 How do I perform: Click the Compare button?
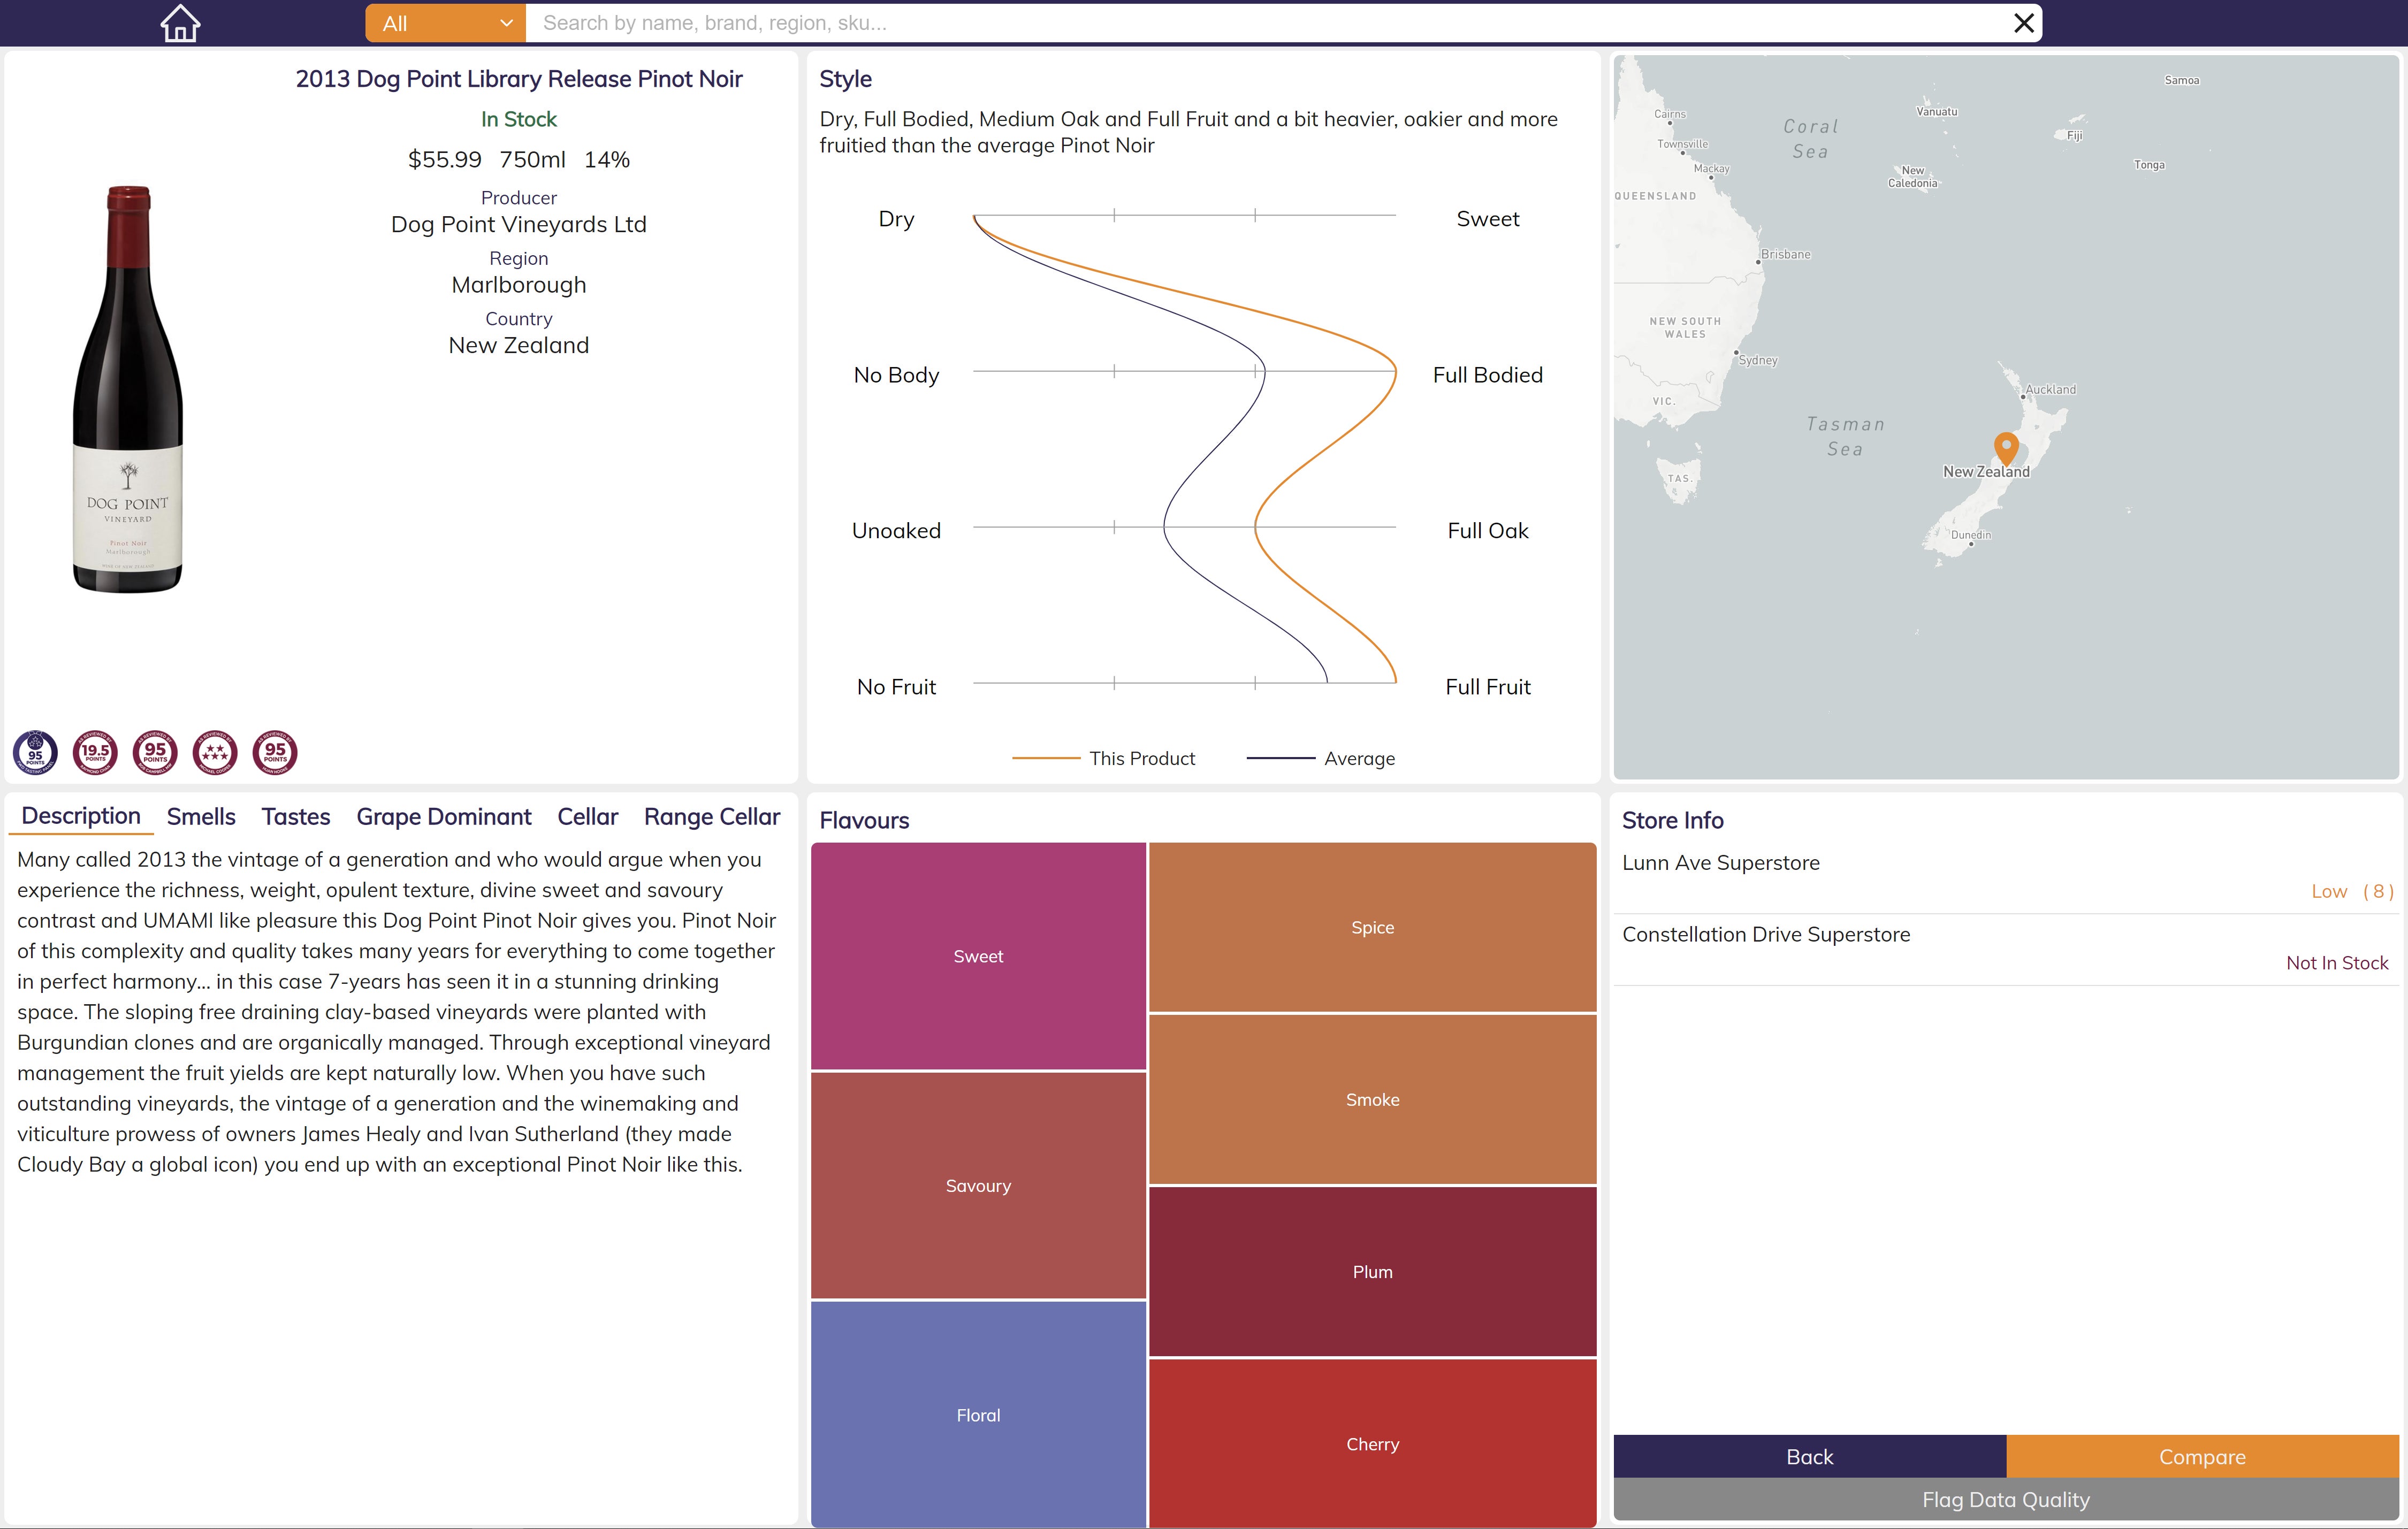[2202, 1456]
